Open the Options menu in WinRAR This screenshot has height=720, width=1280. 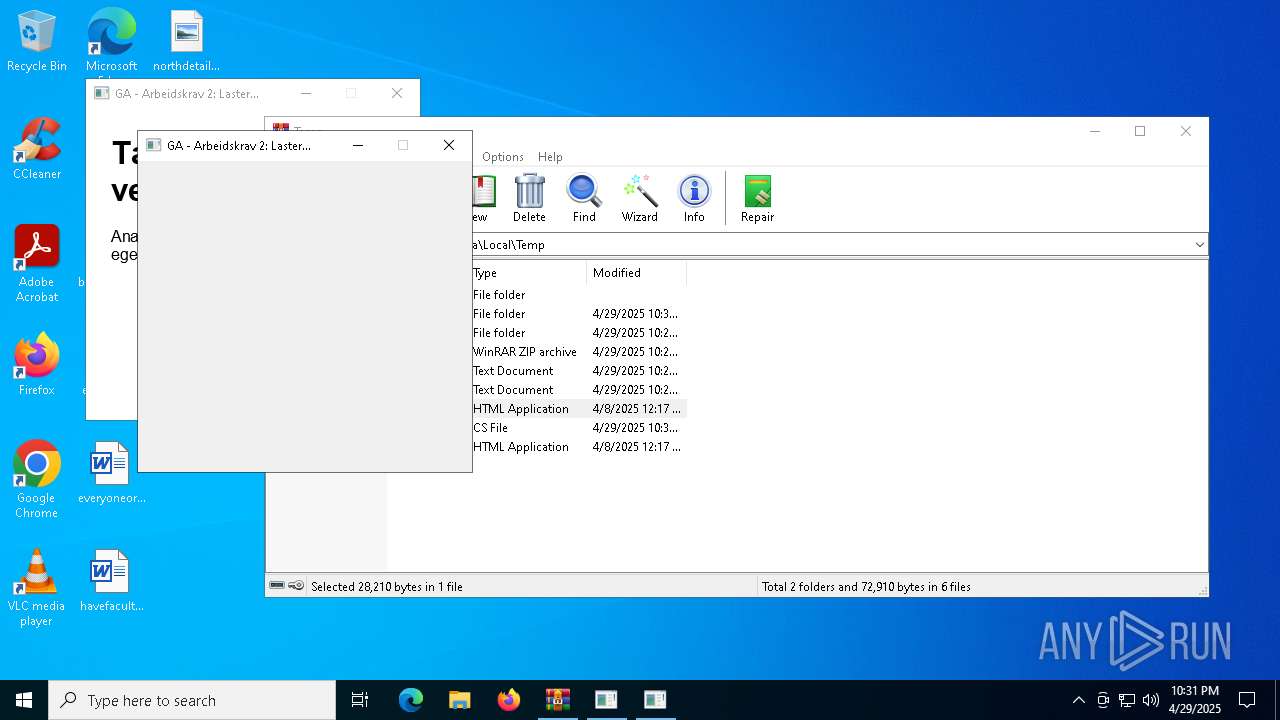(502, 157)
